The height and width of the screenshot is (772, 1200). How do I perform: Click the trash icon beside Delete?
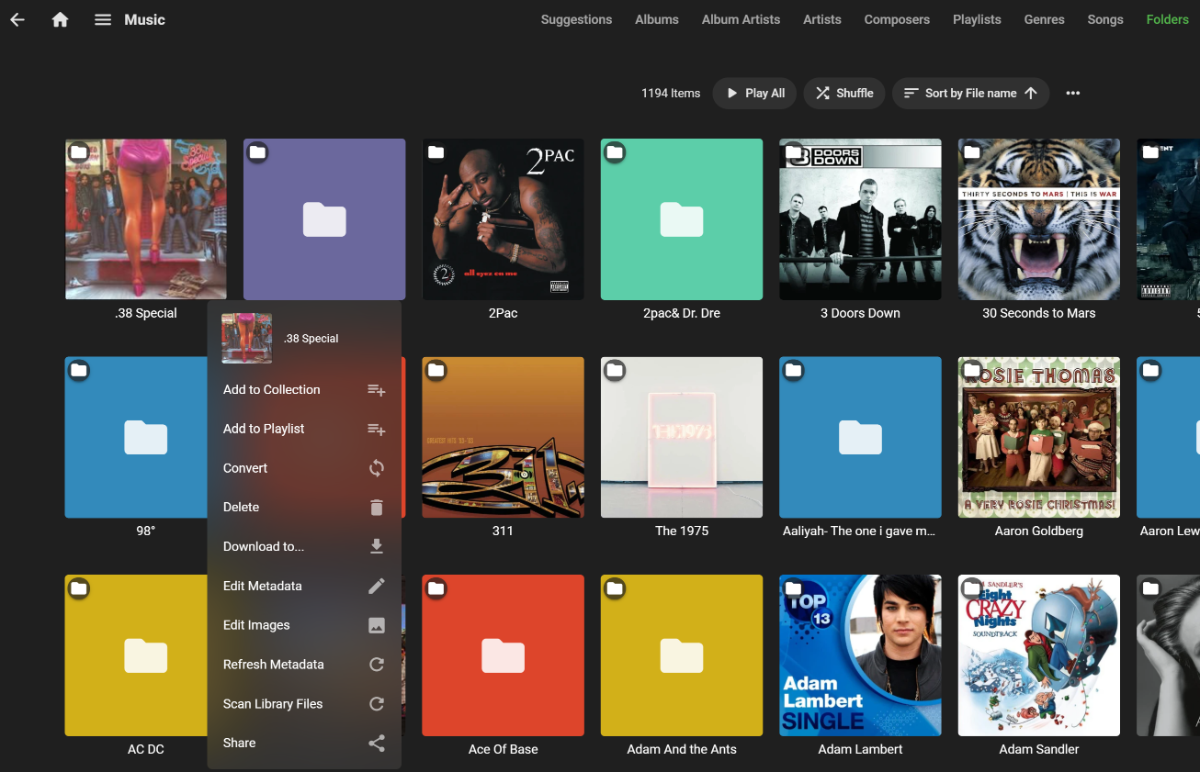coord(376,508)
